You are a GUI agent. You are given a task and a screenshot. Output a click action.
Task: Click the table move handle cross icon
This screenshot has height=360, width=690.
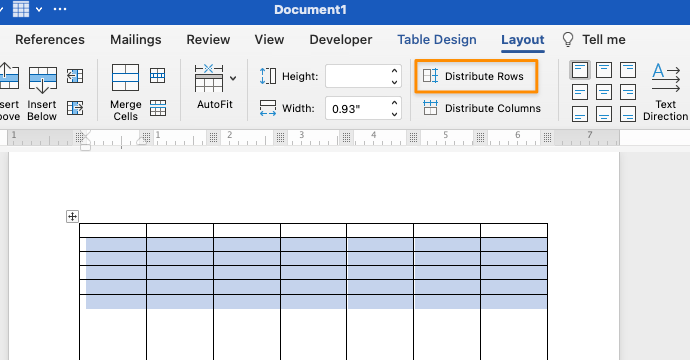(73, 217)
